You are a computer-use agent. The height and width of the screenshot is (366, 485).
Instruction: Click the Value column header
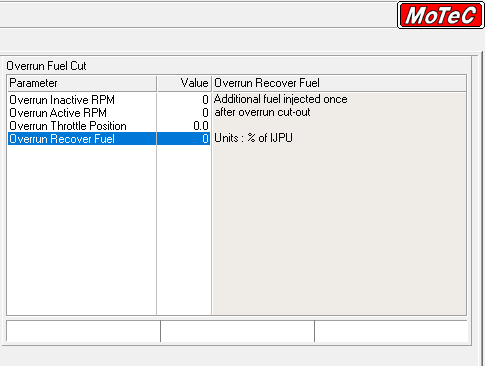click(x=184, y=83)
